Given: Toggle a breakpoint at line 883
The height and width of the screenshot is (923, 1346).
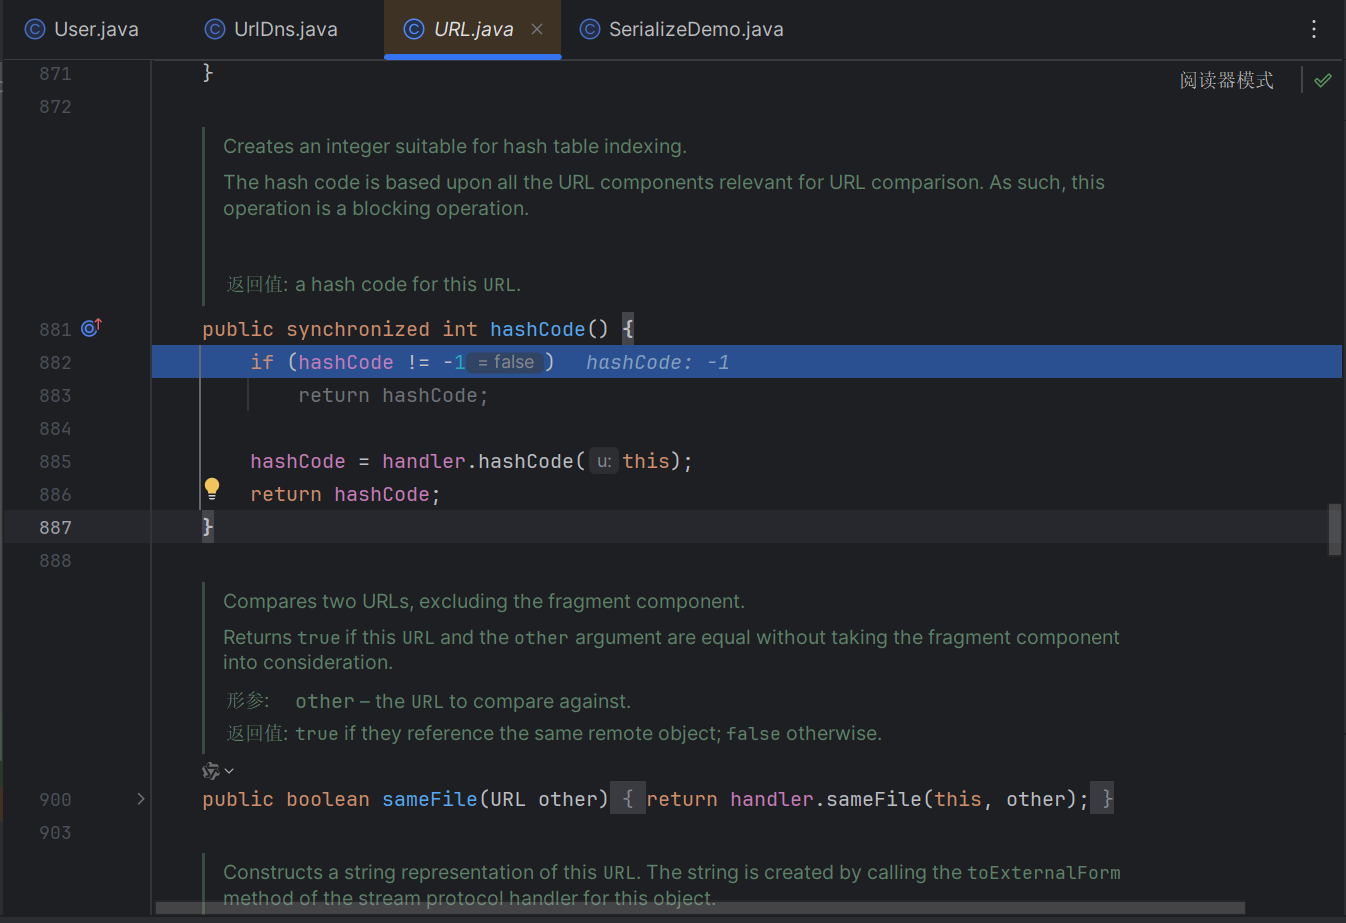Looking at the screenshot, I should 55,395.
